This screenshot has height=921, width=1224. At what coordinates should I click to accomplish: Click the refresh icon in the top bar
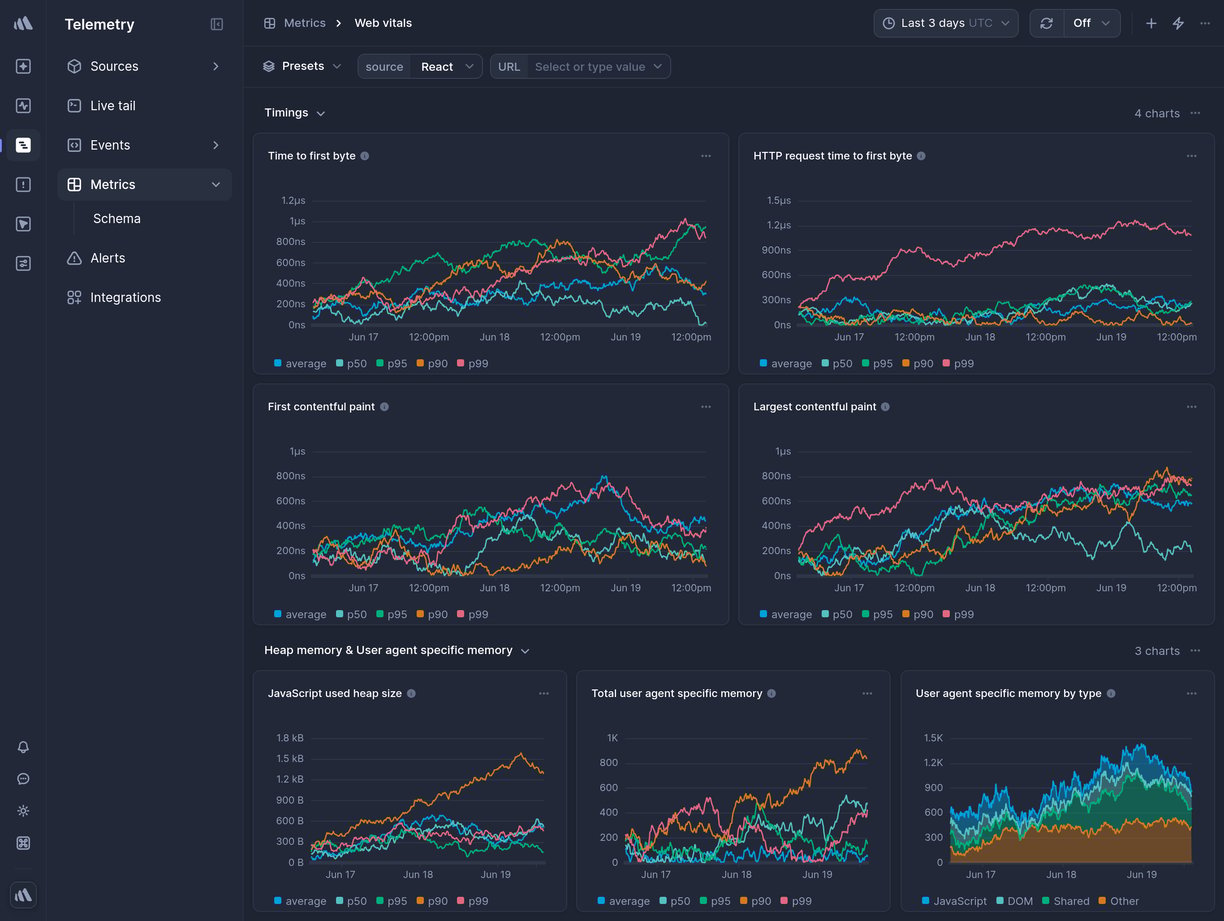1046,23
